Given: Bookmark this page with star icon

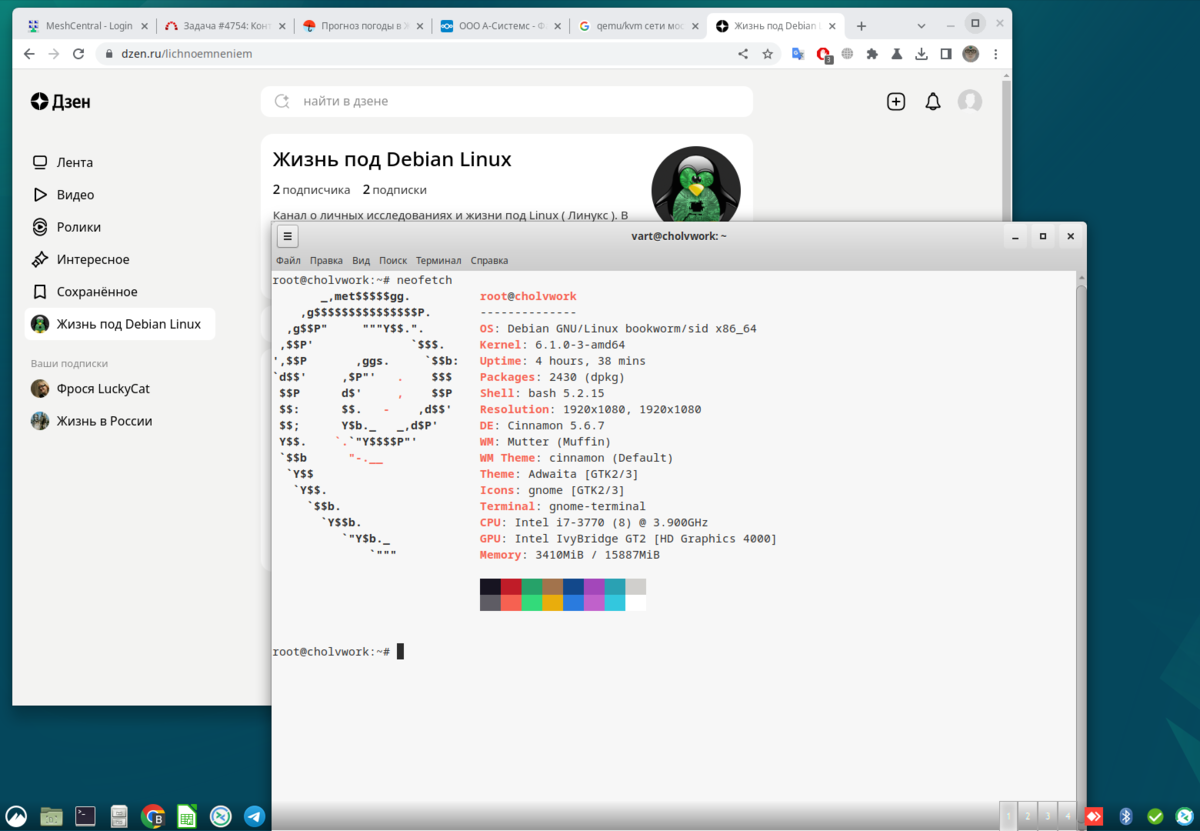Looking at the screenshot, I should (767, 54).
